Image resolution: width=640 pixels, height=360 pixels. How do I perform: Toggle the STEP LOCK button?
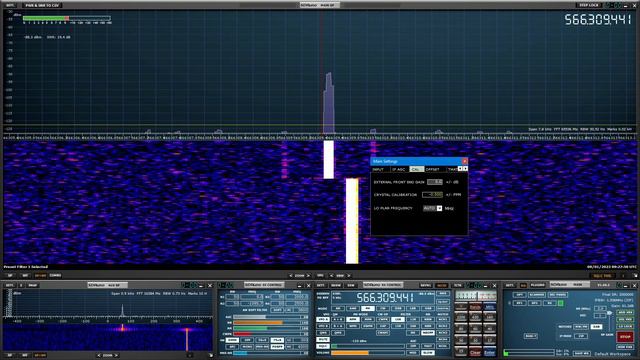point(589,5)
